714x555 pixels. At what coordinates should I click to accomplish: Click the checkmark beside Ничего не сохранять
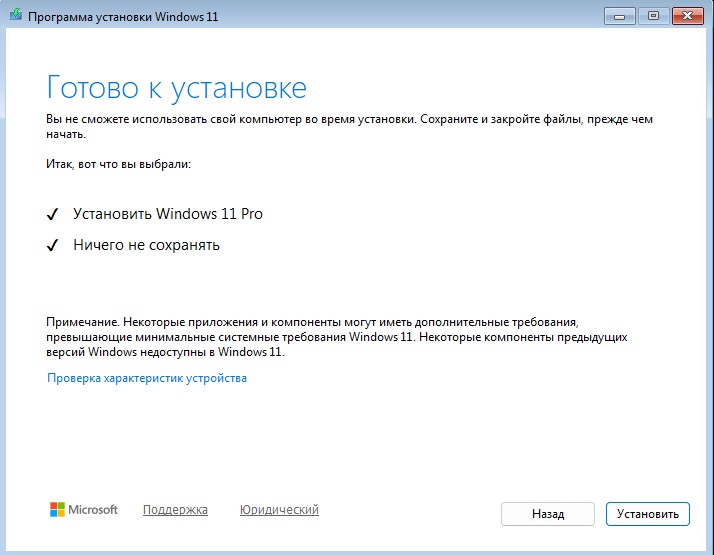pos(52,245)
